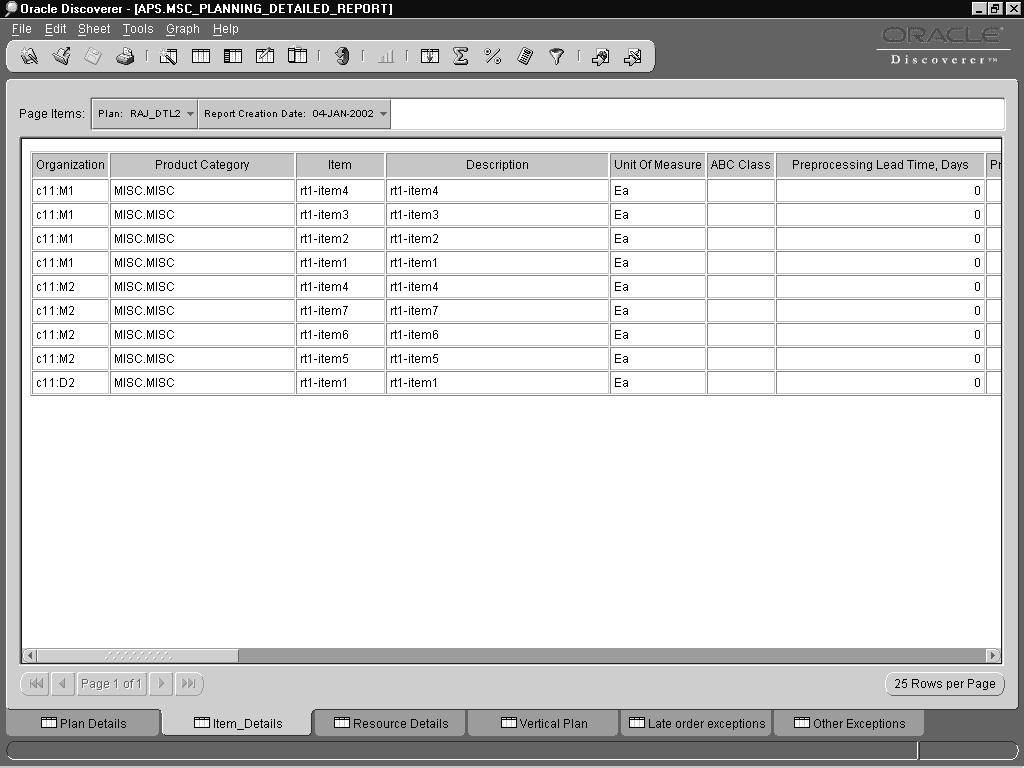Screen dimensions: 1024x768
Task: Click the grayed-out Graph bar chart icon
Action: (x=385, y=57)
